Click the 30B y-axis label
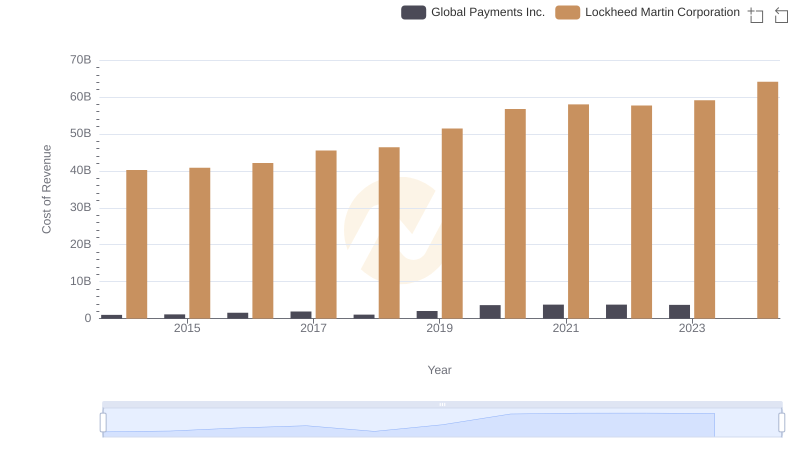Screen dimensions: 800x461 (81, 207)
